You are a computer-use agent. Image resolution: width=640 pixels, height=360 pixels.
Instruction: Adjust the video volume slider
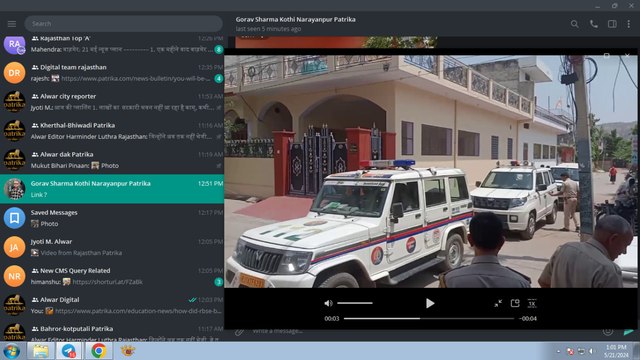pyautogui.click(x=355, y=303)
